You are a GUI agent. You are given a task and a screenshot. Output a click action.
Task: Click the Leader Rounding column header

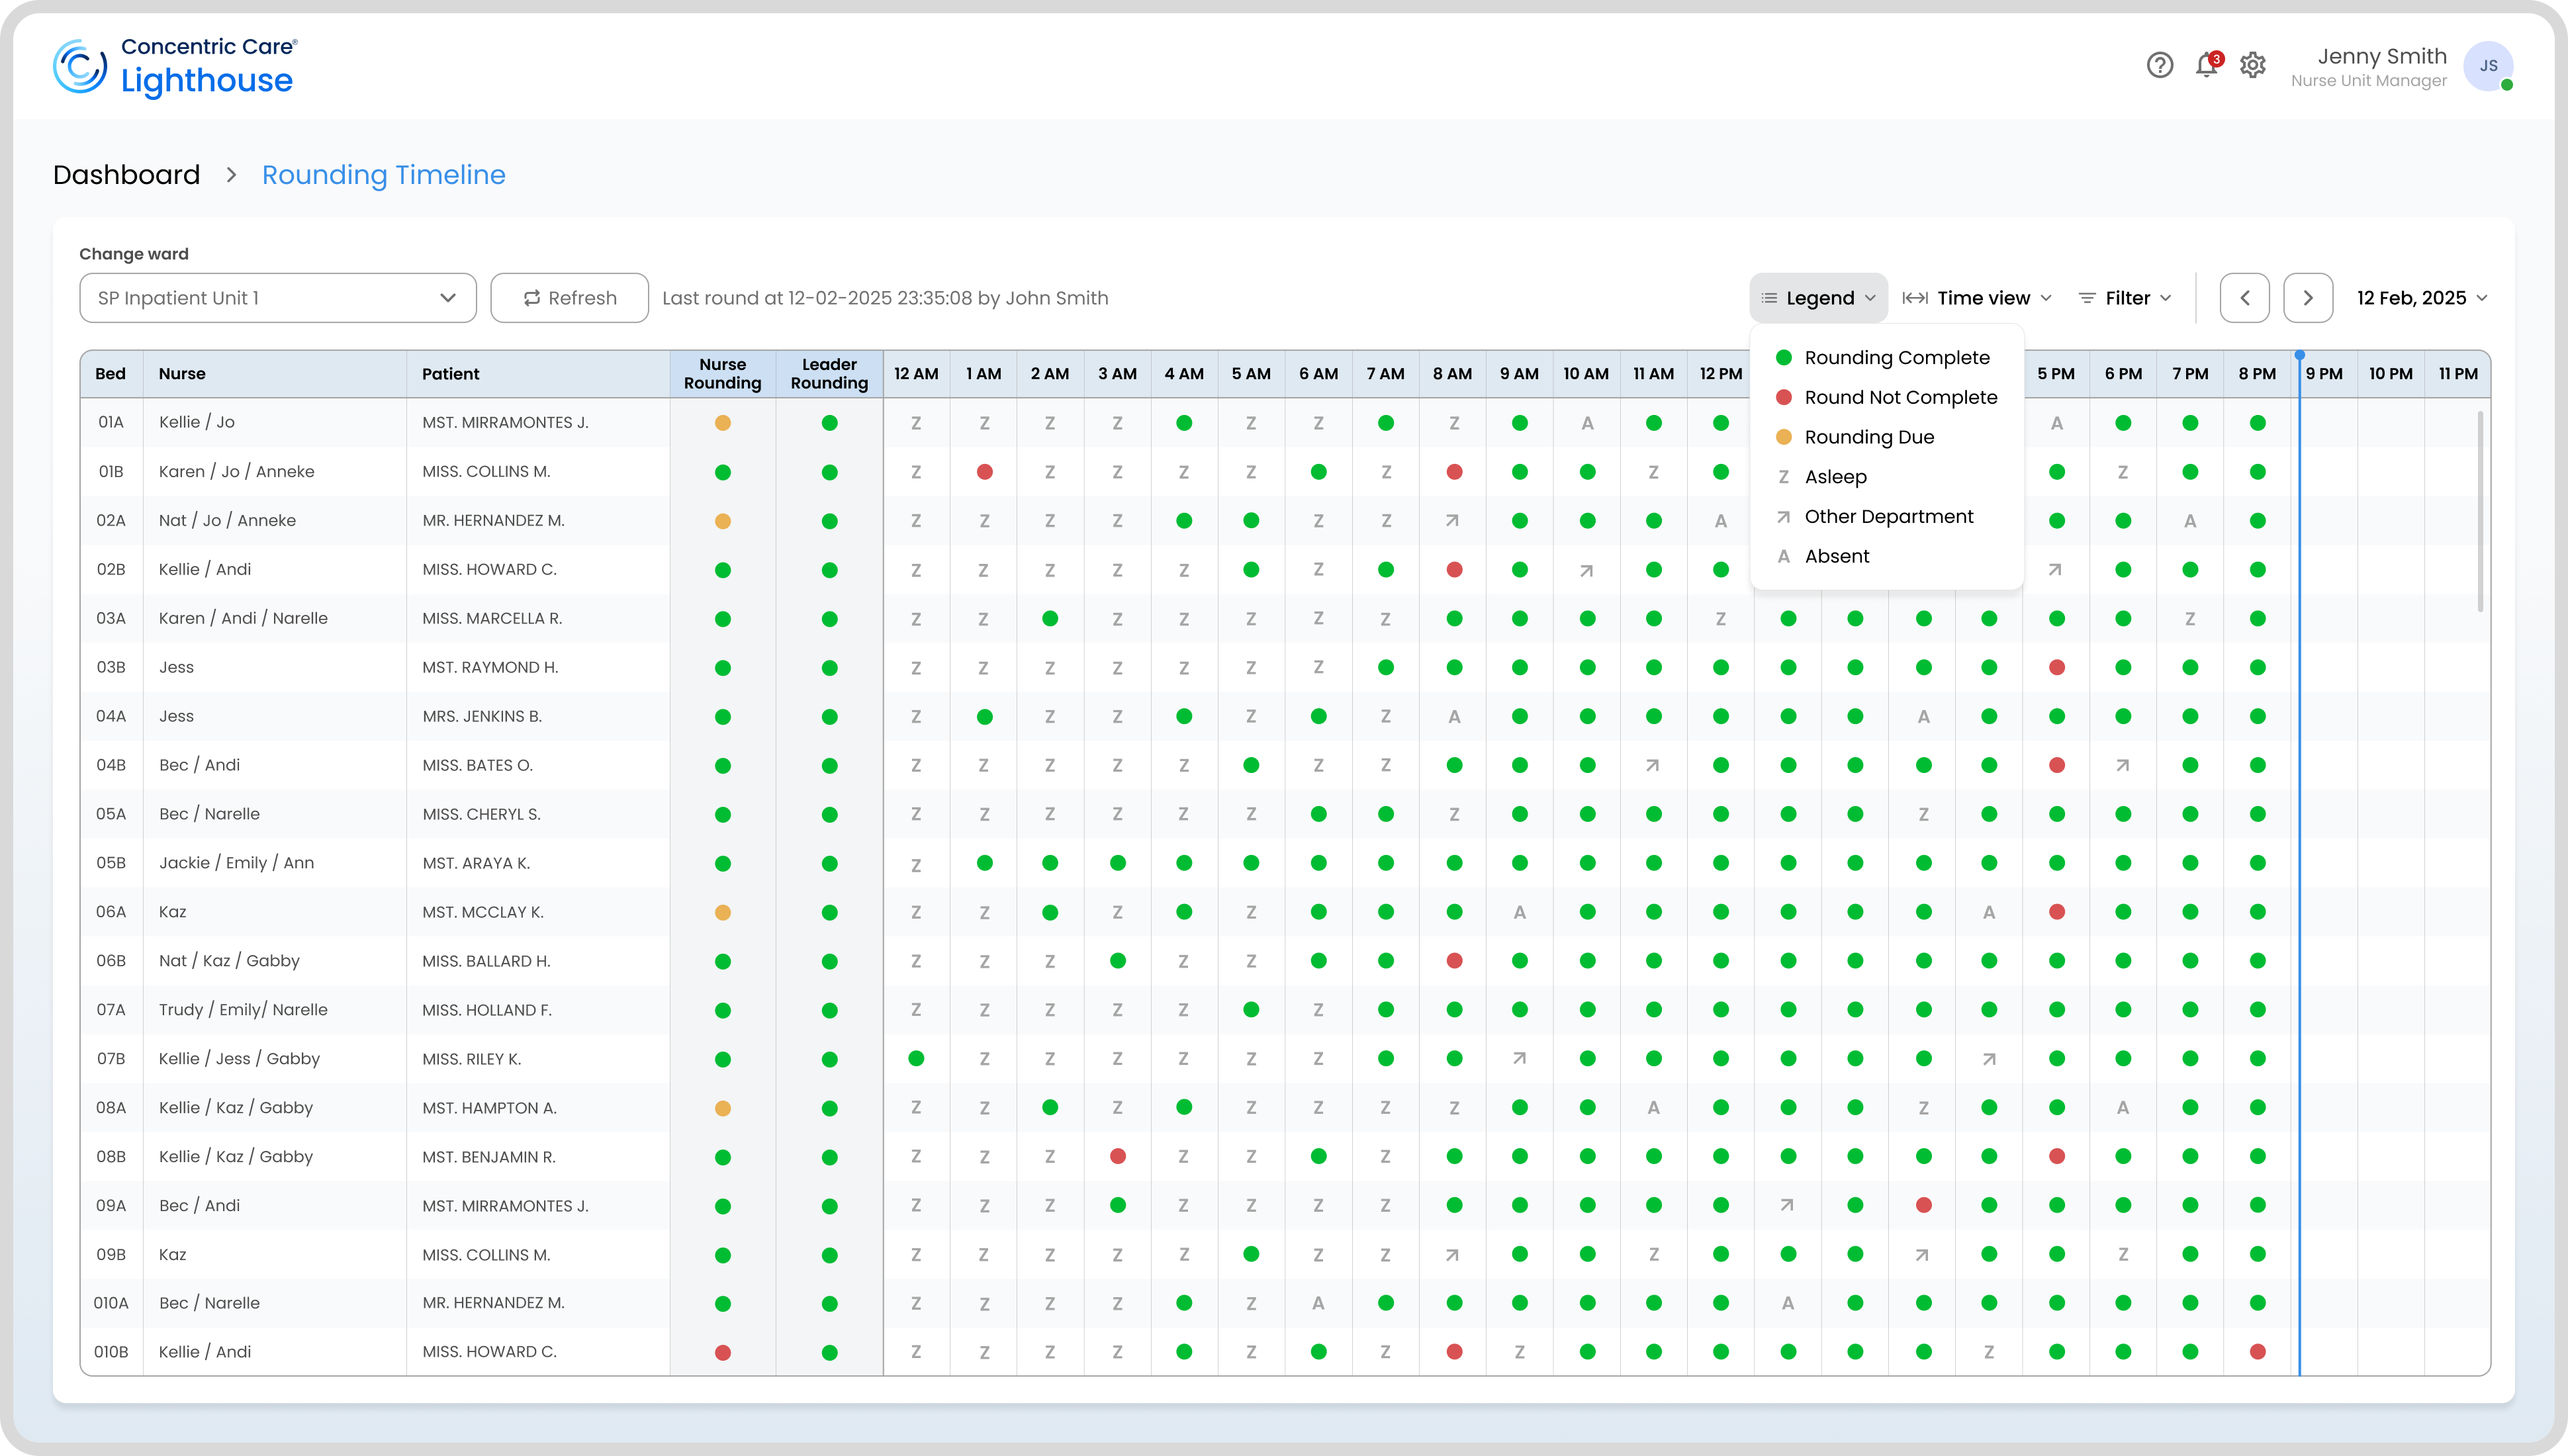(829, 374)
